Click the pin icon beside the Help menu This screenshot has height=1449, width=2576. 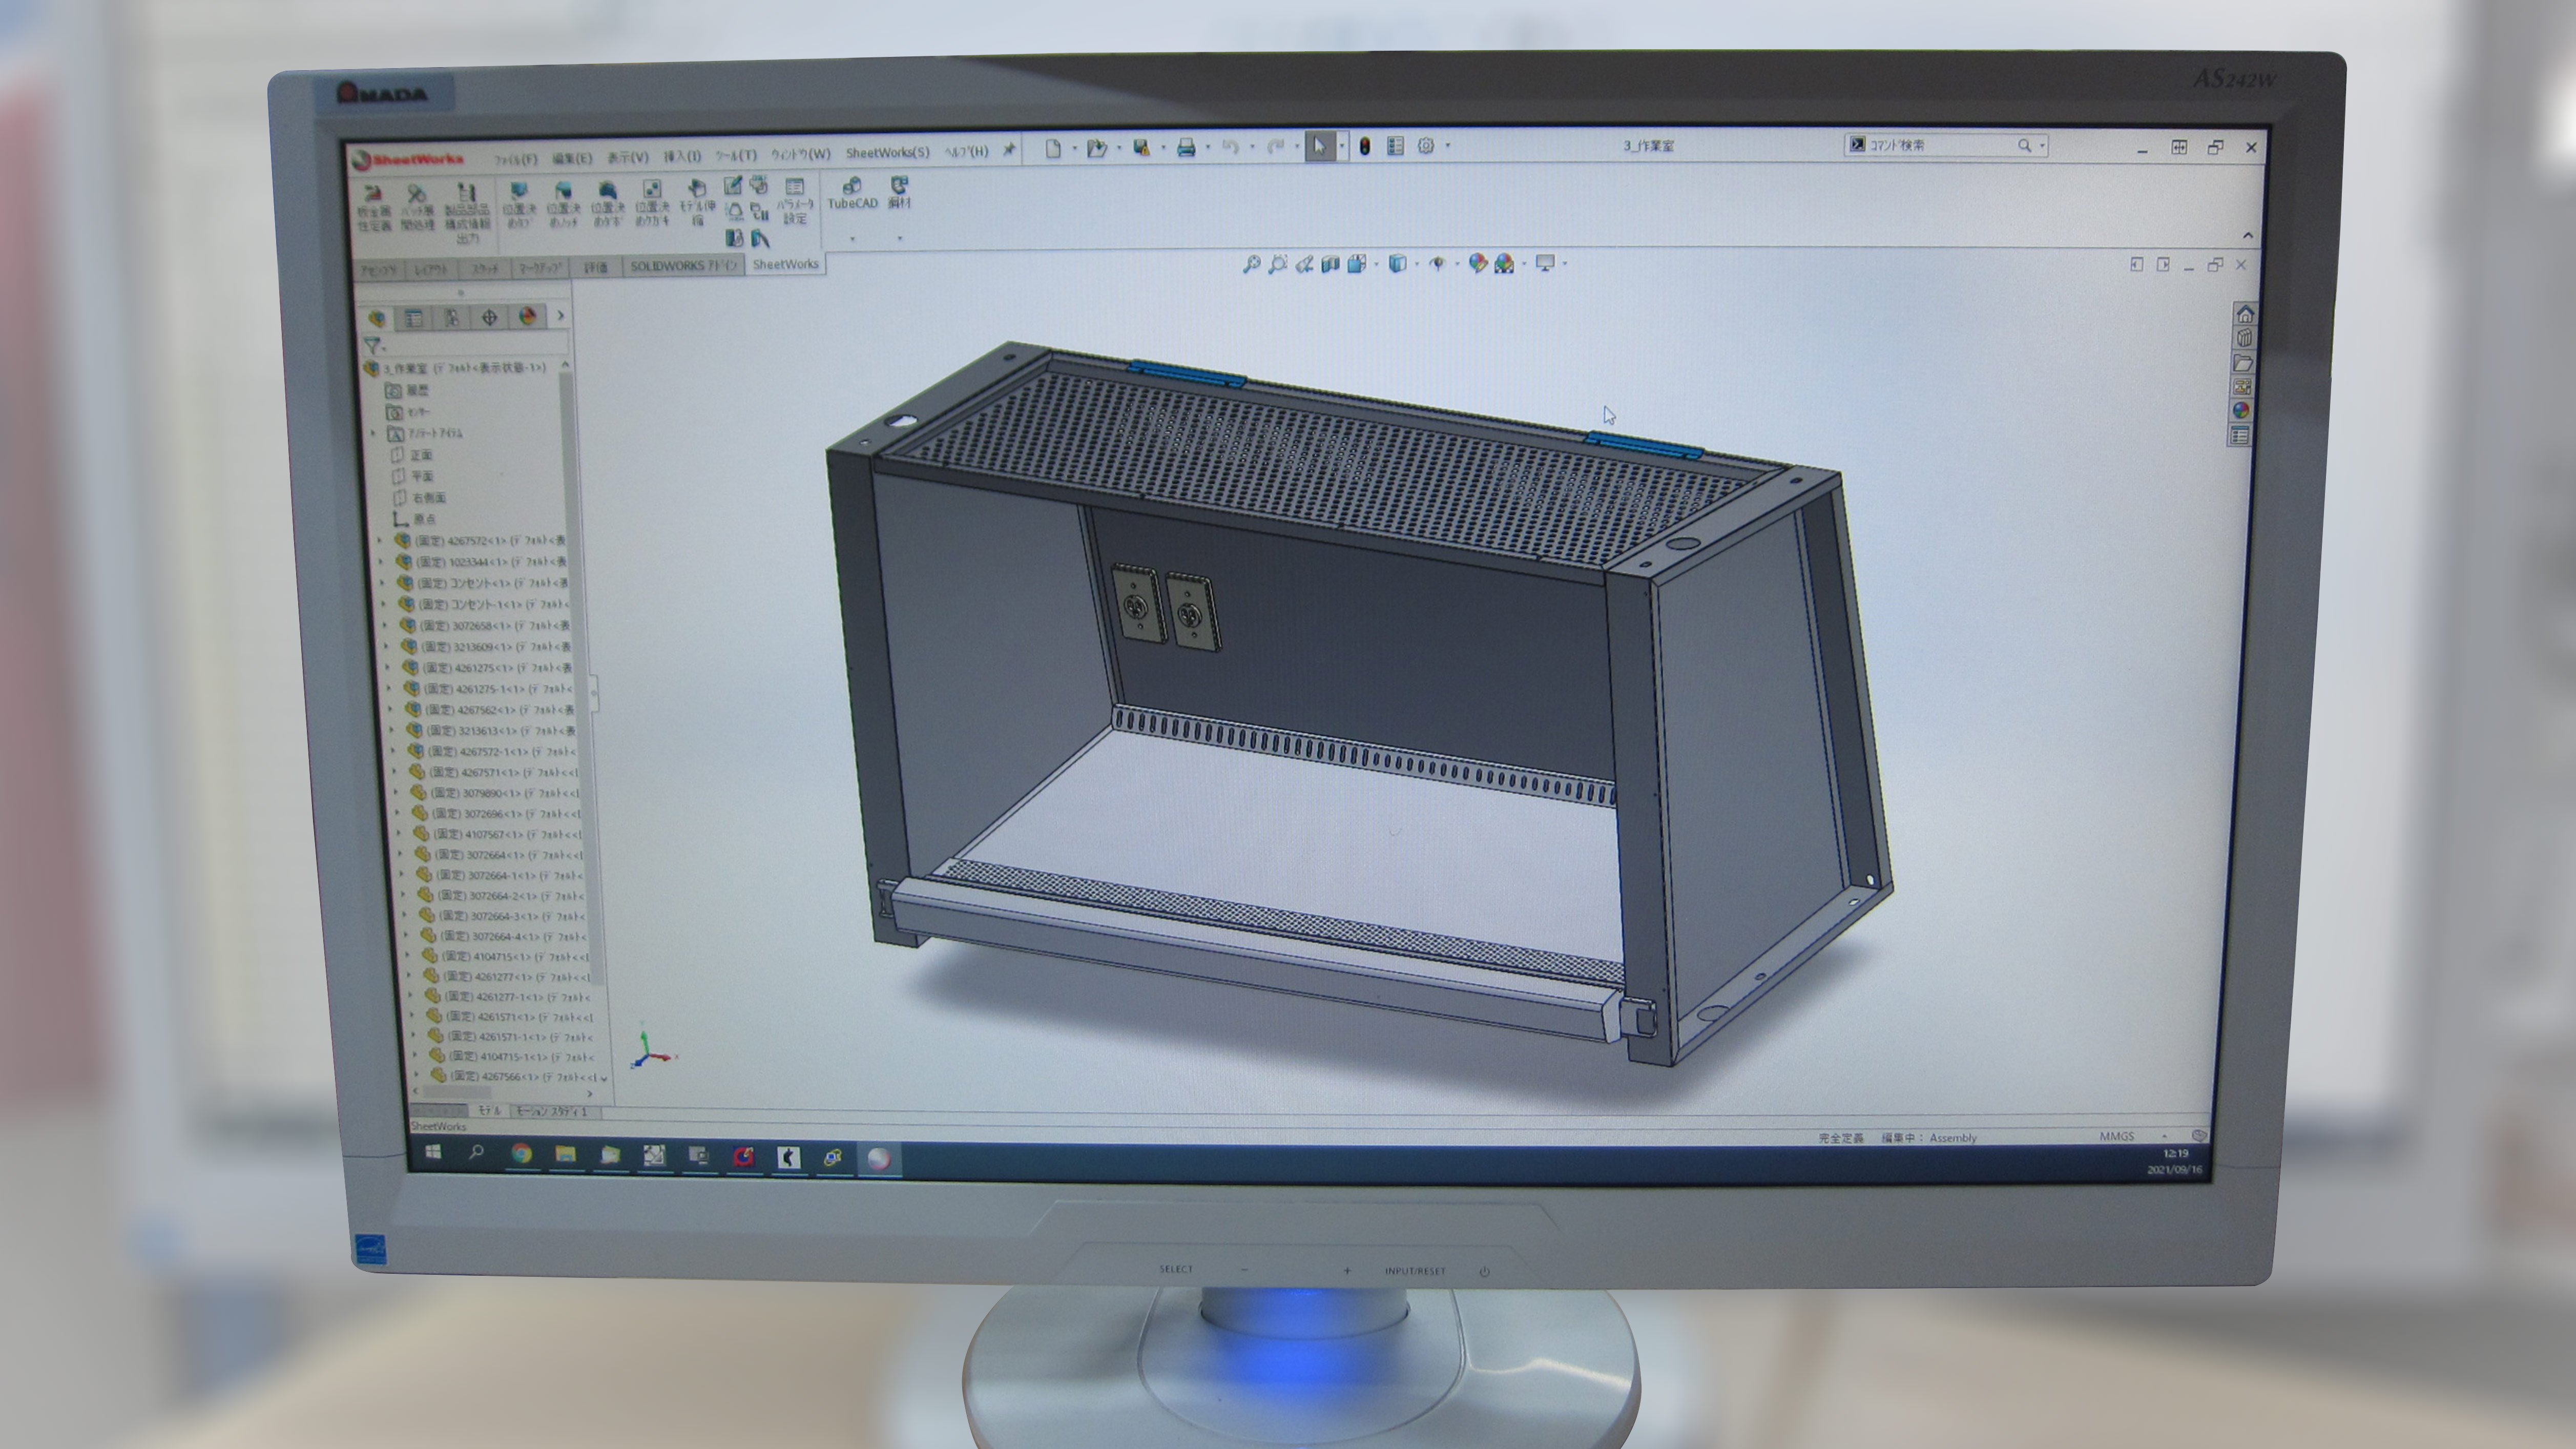(x=1009, y=150)
